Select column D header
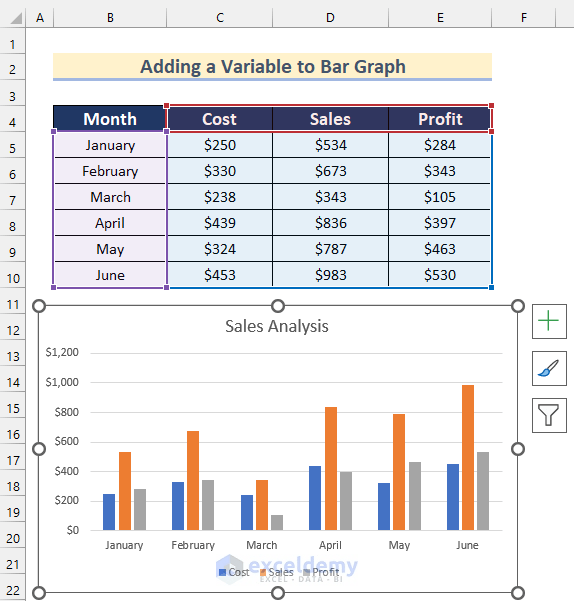This screenshot has height=601, width=574. click(330, 18)
